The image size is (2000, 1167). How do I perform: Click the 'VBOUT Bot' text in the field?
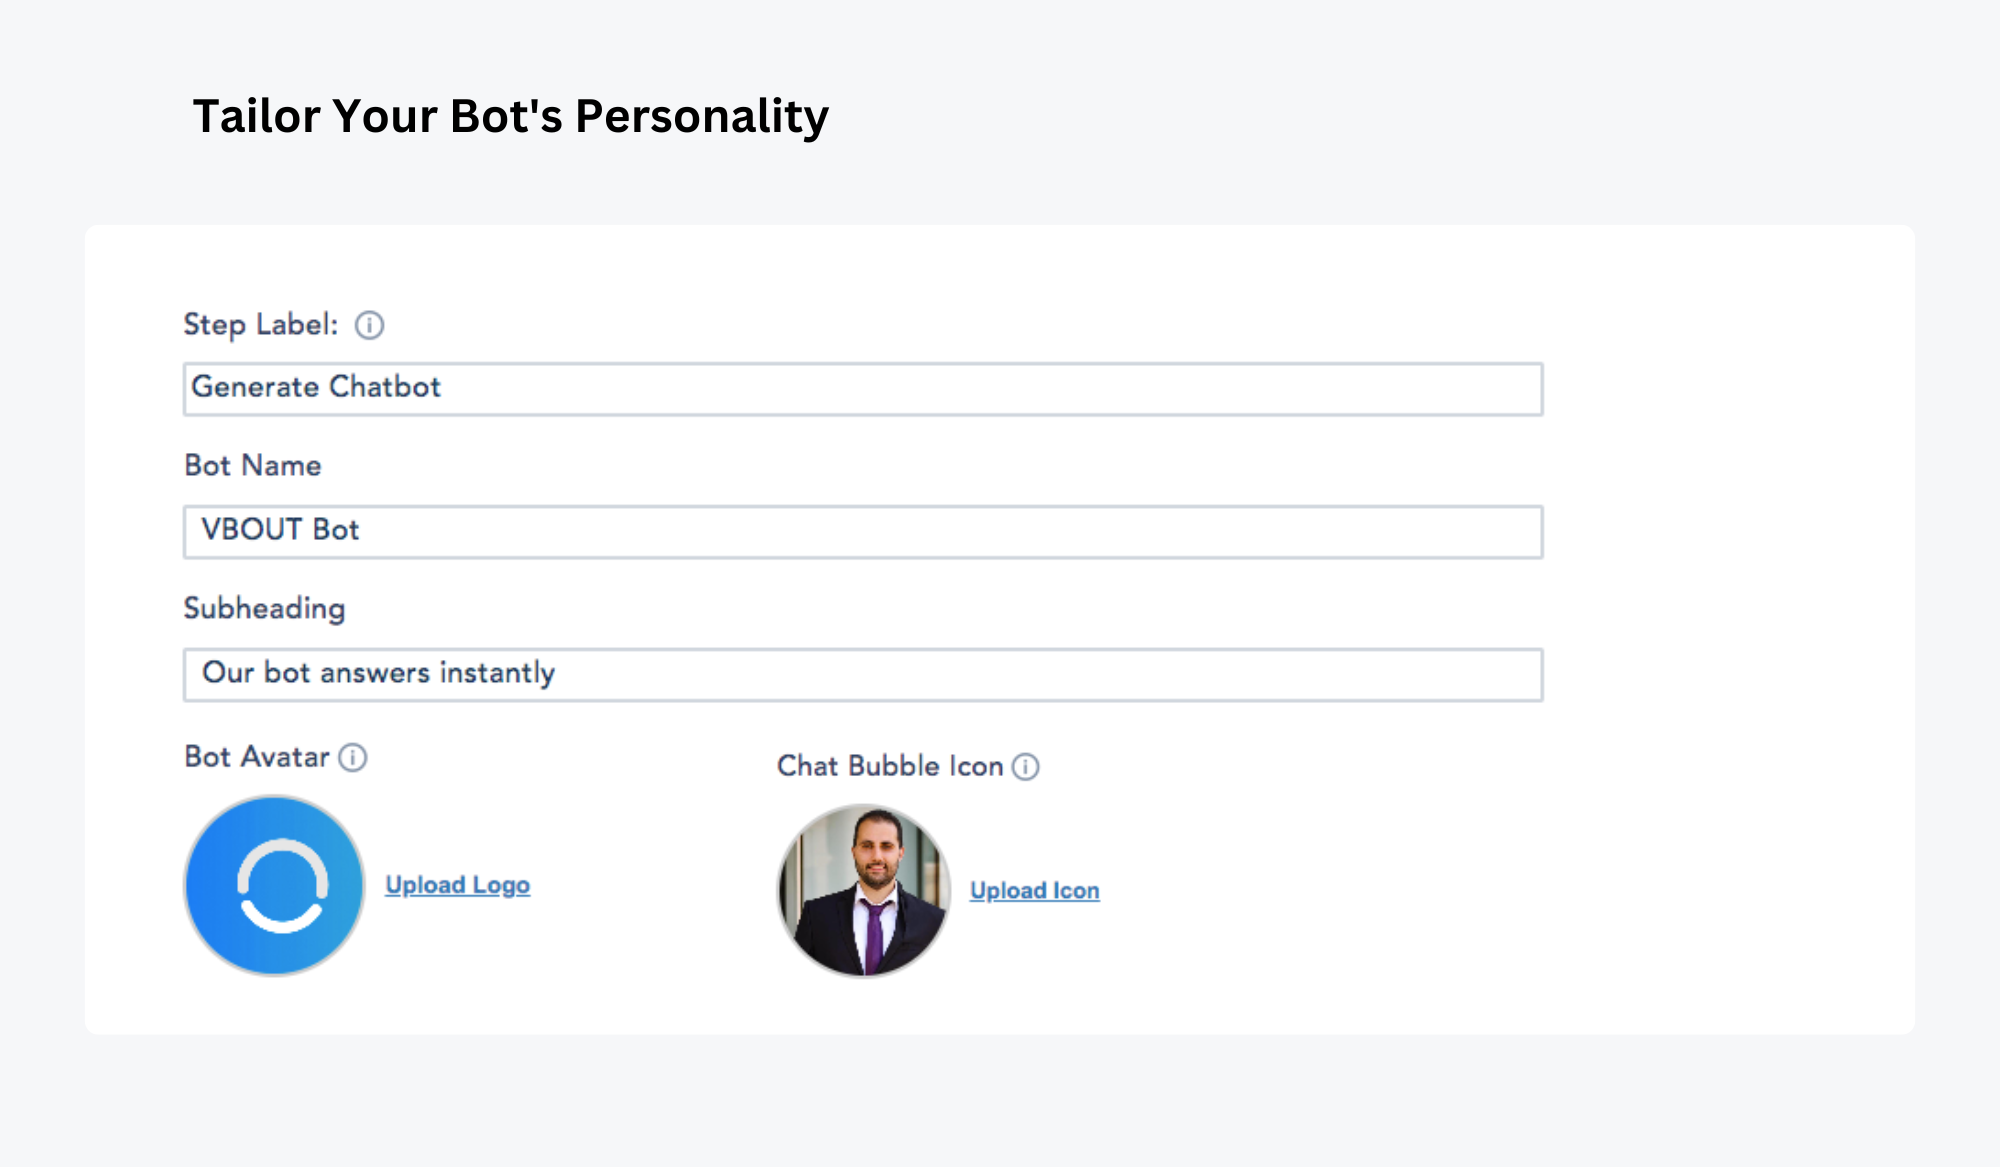click(x=280, y=529)
